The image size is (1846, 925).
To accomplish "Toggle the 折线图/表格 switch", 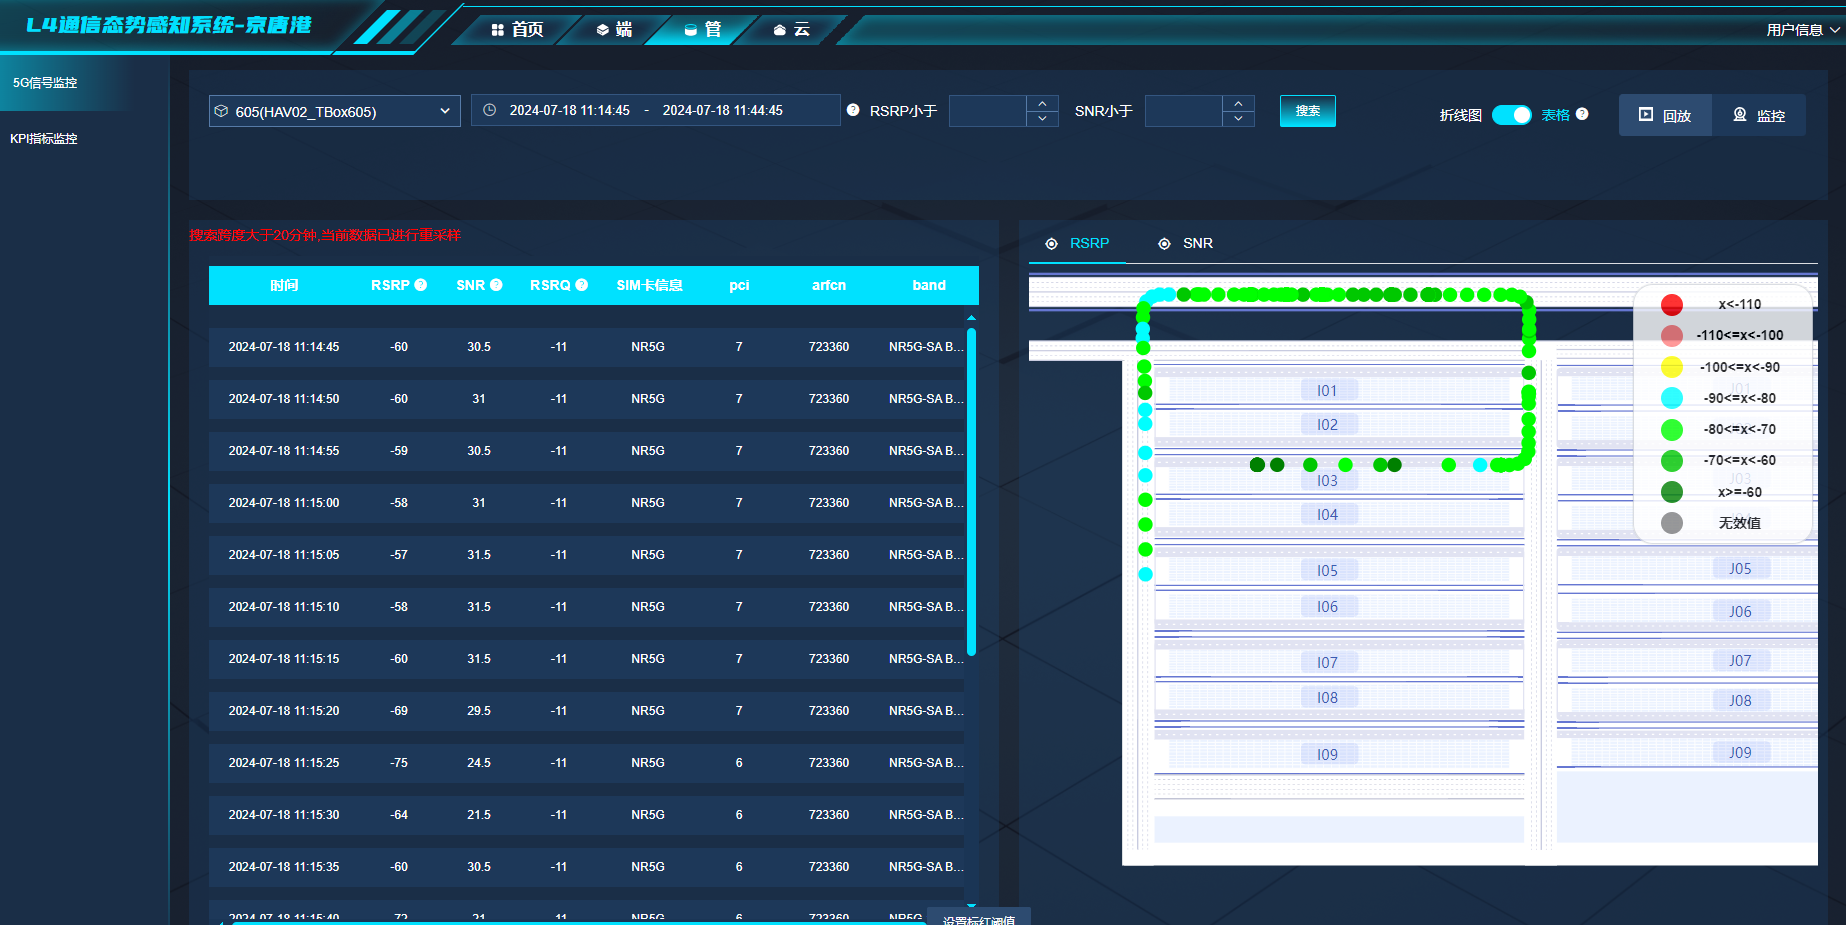I will [x=1511, y=115].
